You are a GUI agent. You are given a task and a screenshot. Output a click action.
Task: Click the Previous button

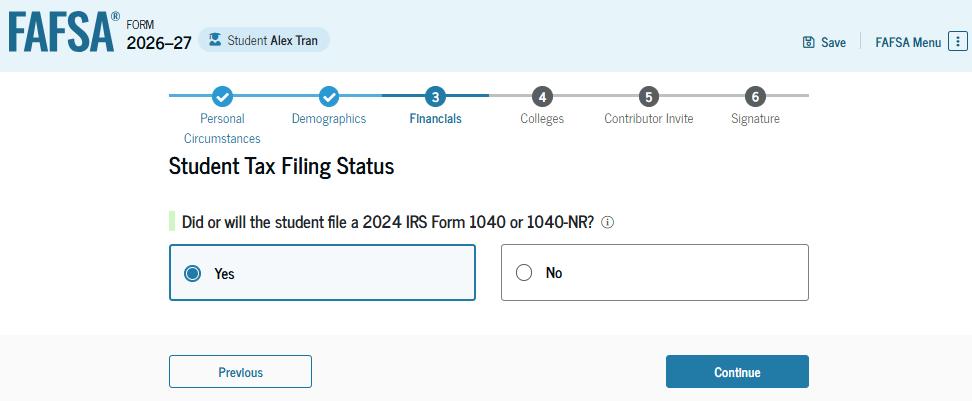coord(241,372)
